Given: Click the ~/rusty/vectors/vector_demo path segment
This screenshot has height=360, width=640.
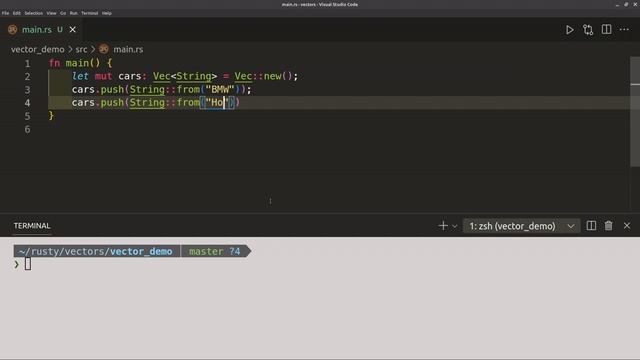Looking at the screenshot, I should pyautogui.click(x=96, y=251).
